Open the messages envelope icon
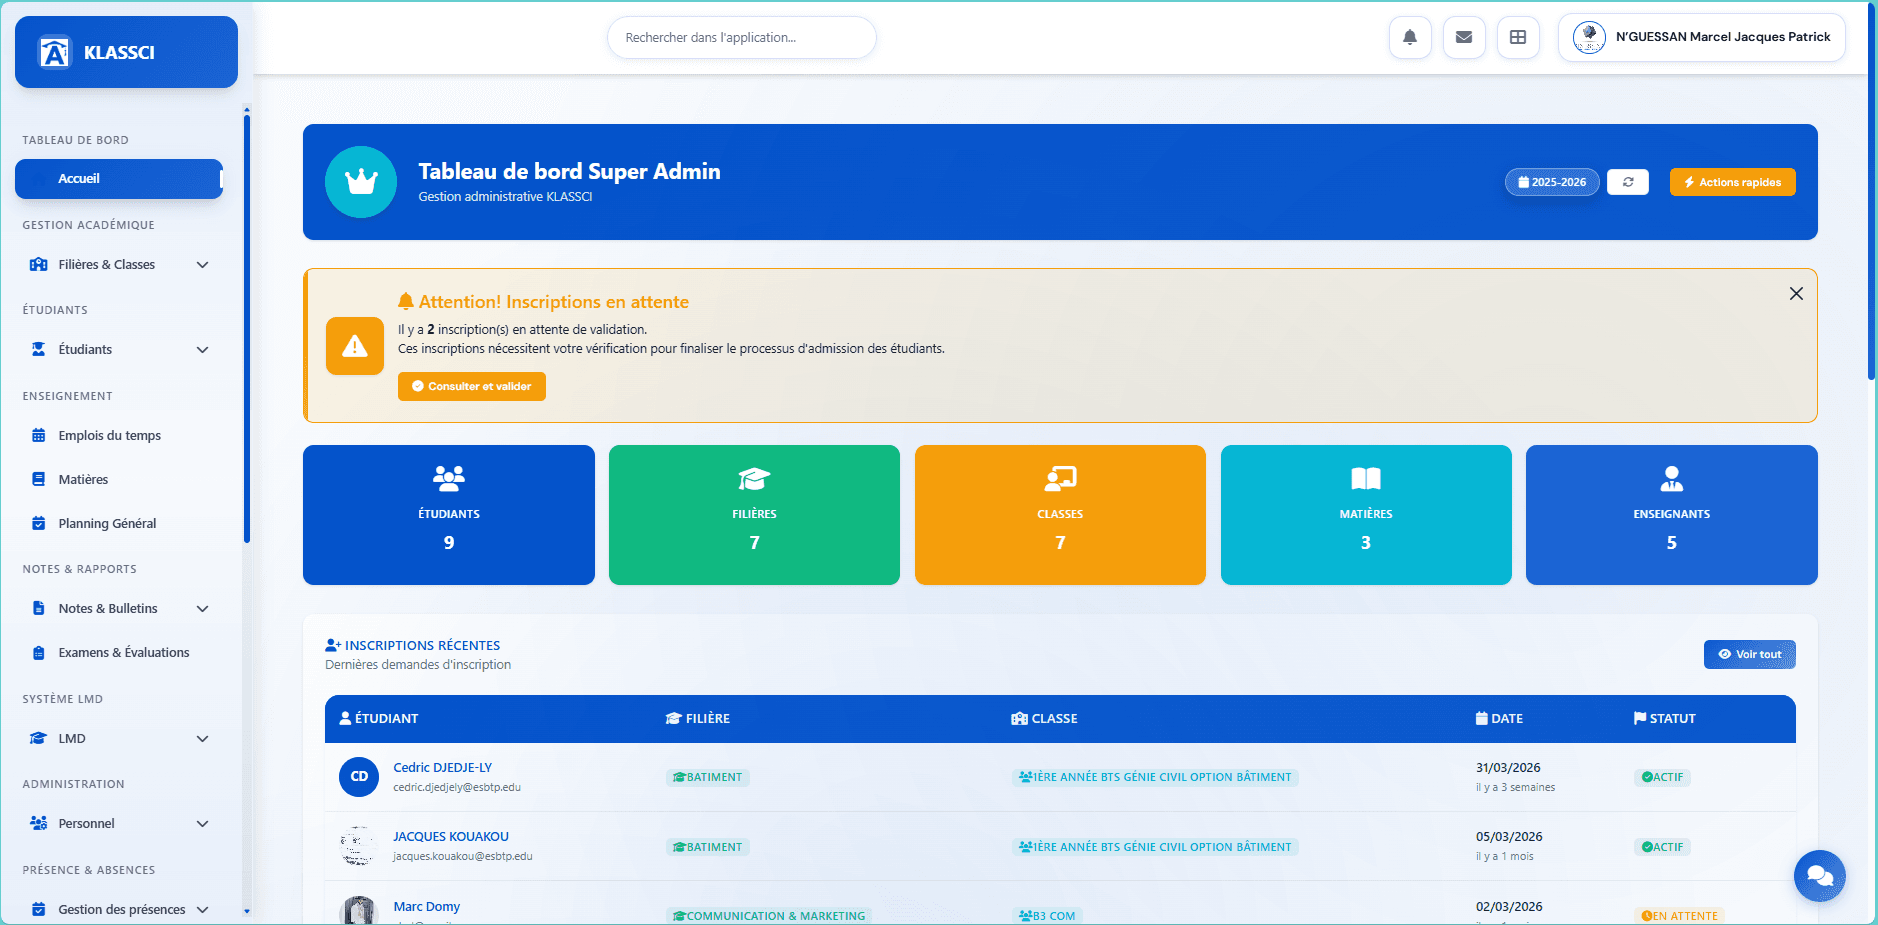The image size is (1878, 925). click(x=1463, y=38)
